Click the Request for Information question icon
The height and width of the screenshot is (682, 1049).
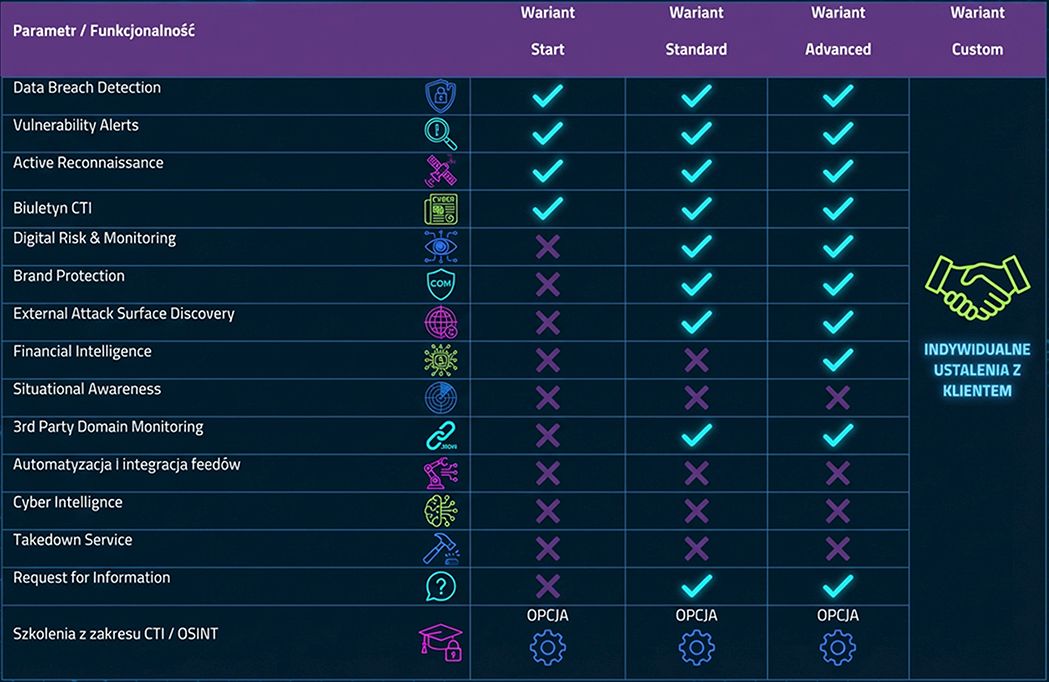[440, 586]
